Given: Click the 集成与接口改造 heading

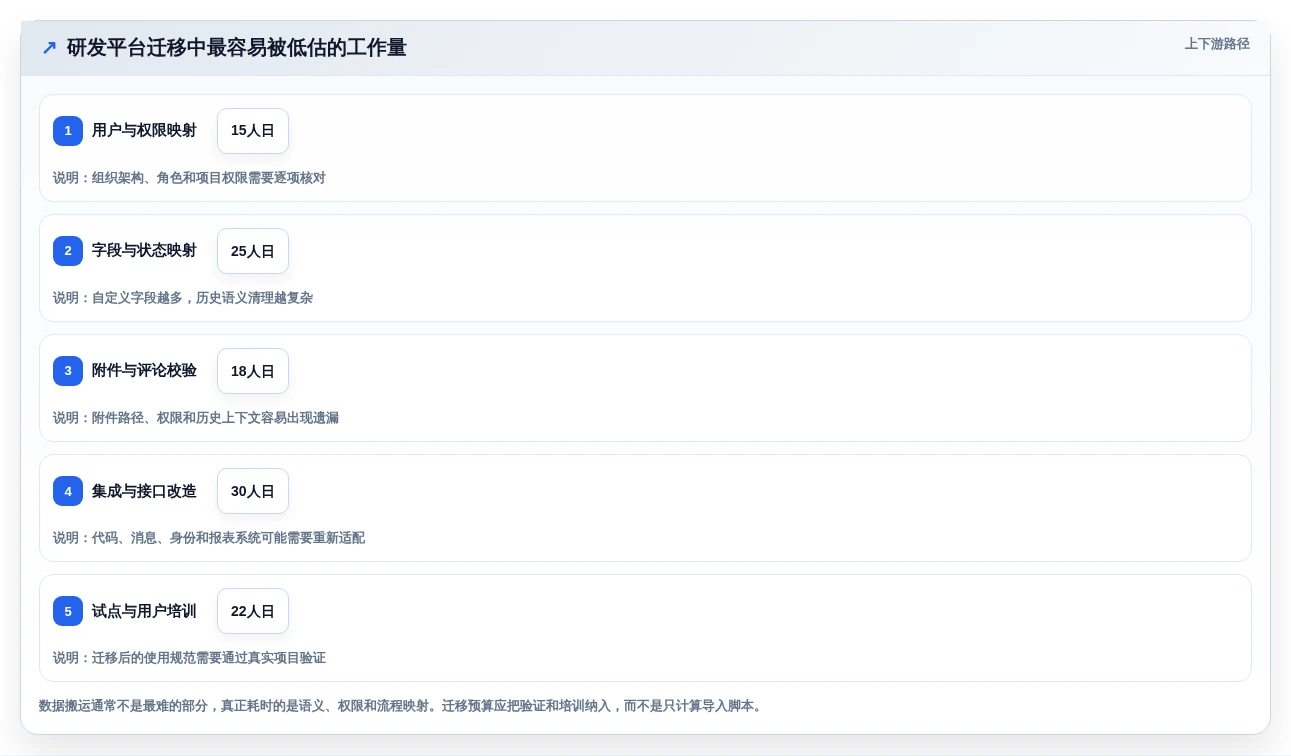Looking at the screenshot, I should pyautogui.click(x=144, y=491).
